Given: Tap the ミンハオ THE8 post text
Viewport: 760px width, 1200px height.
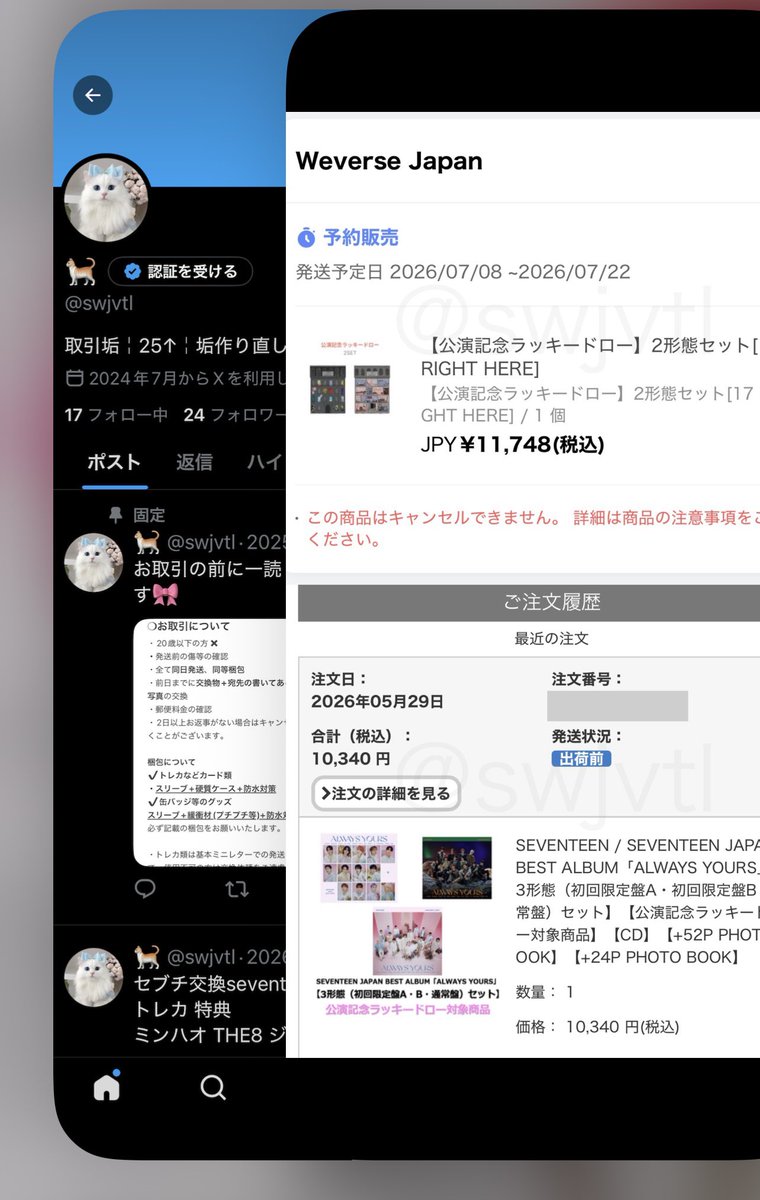Looking at the screenshot, I should coord(209,1035).
